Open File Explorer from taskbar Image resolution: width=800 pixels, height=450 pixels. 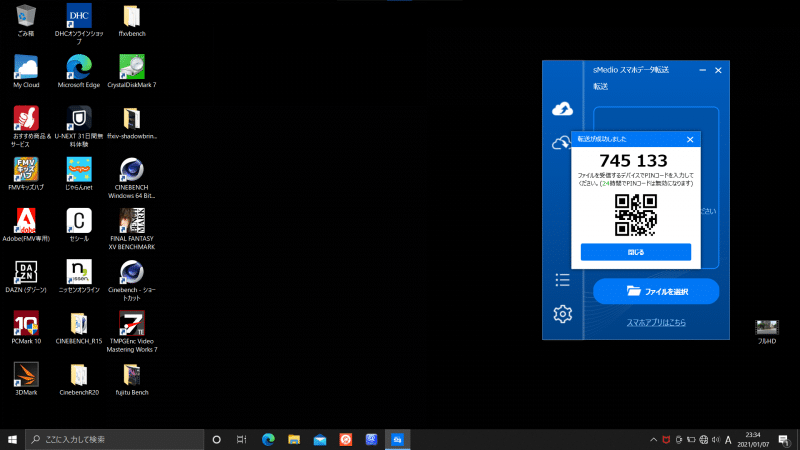pyautogui.click(x=294, y=439)
